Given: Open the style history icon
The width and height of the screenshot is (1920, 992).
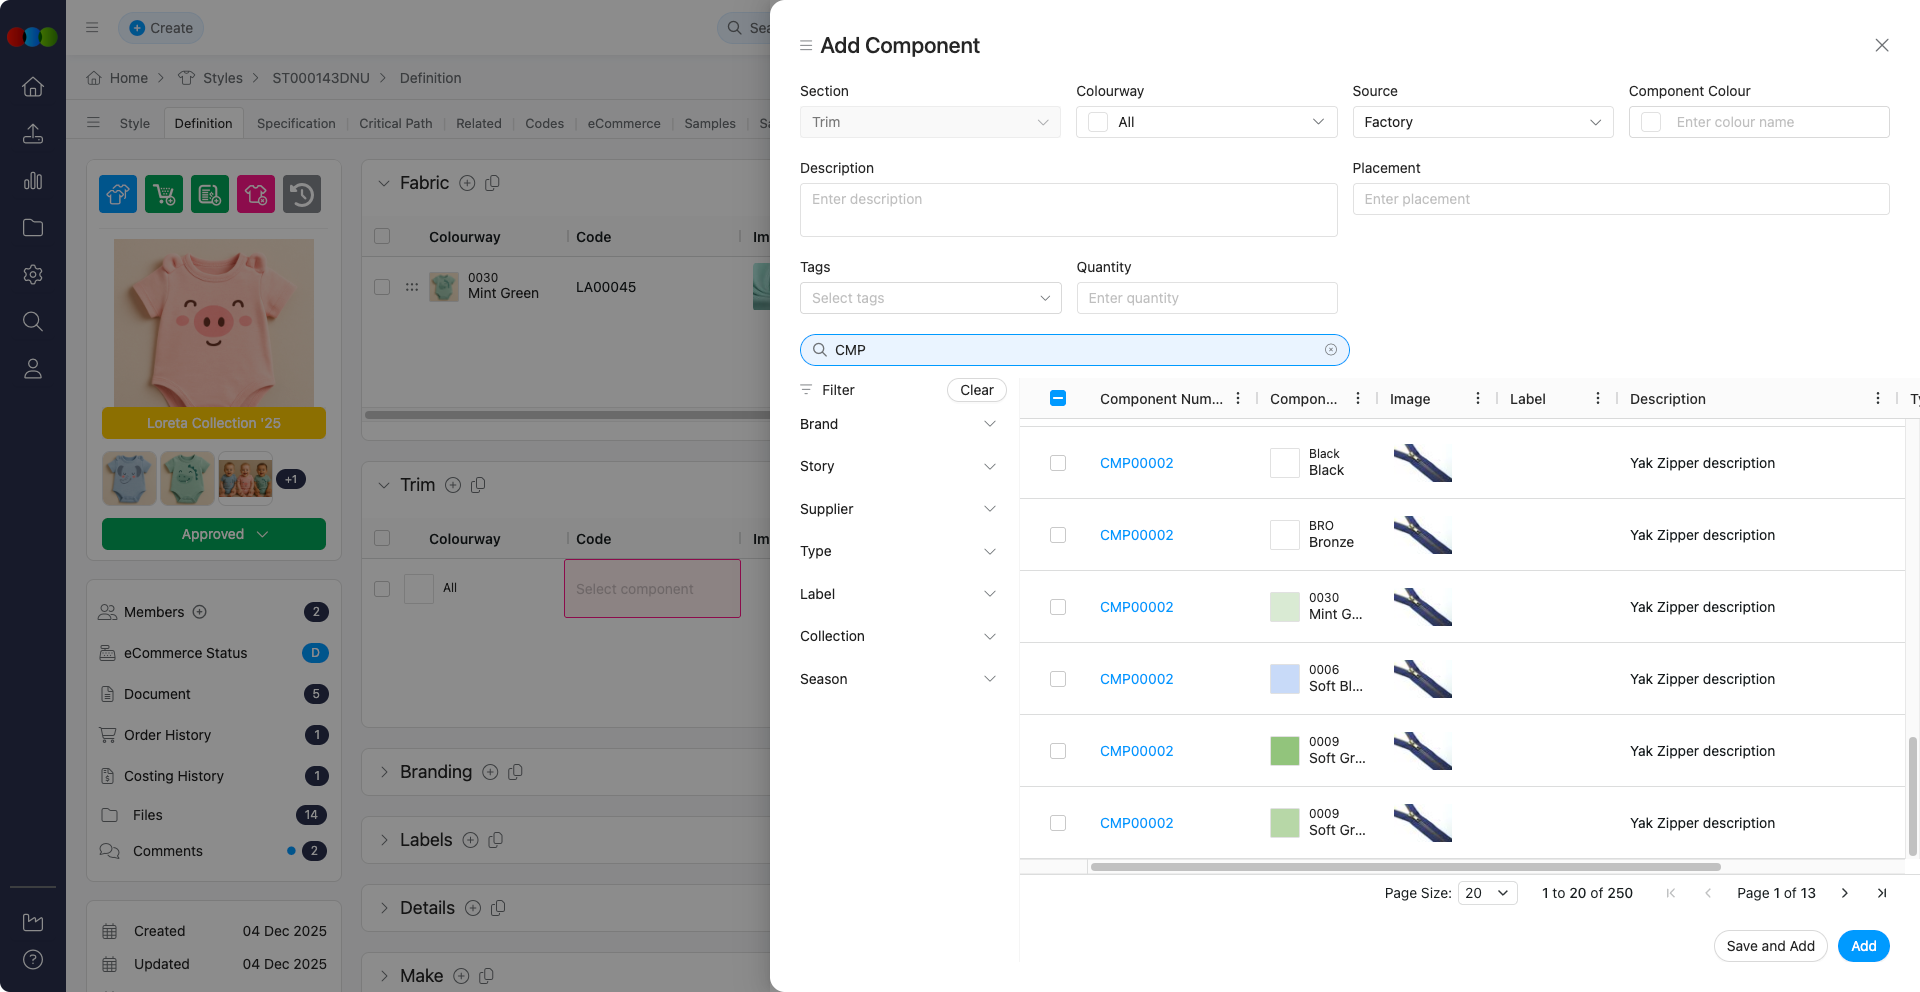Looking at the screenshot, I should 302,194.
